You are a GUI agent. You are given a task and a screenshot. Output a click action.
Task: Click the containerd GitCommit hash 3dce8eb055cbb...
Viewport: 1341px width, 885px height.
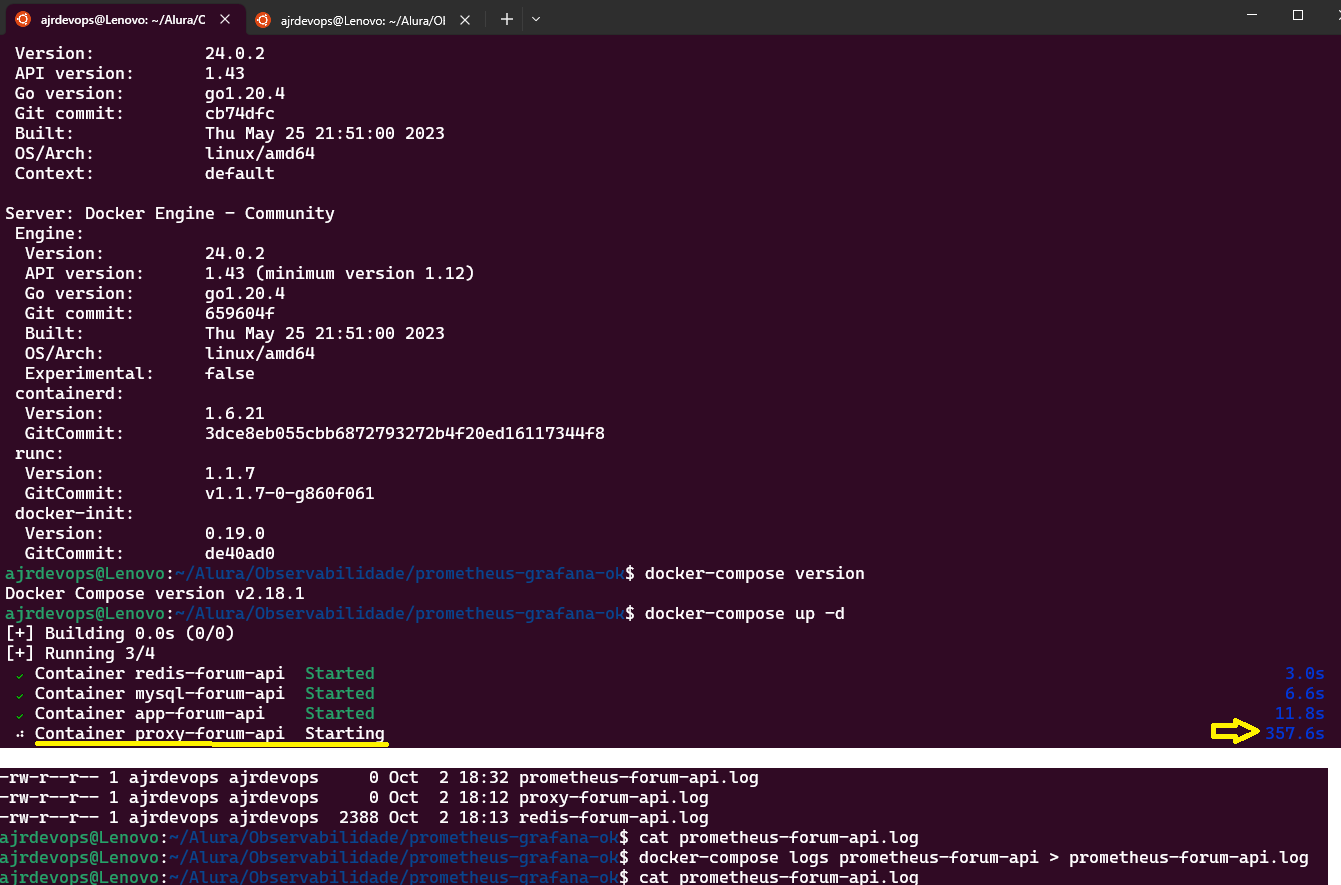[x=405, y=433]
